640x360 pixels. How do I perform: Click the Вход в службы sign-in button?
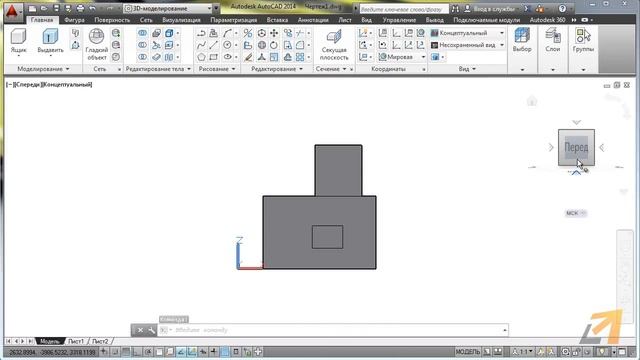(490, 9)
